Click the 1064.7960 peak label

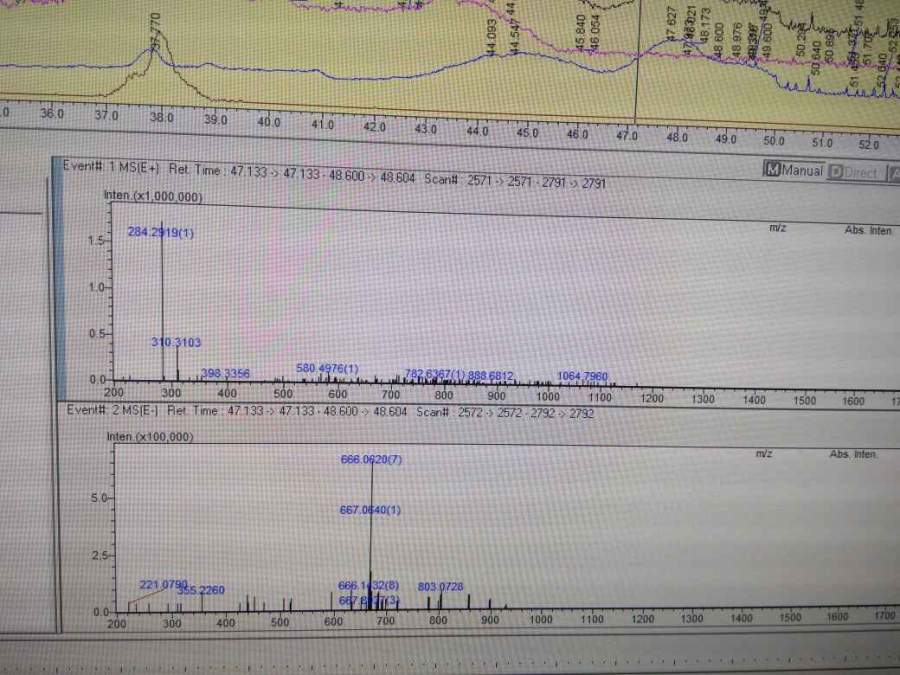click(583, 377)
